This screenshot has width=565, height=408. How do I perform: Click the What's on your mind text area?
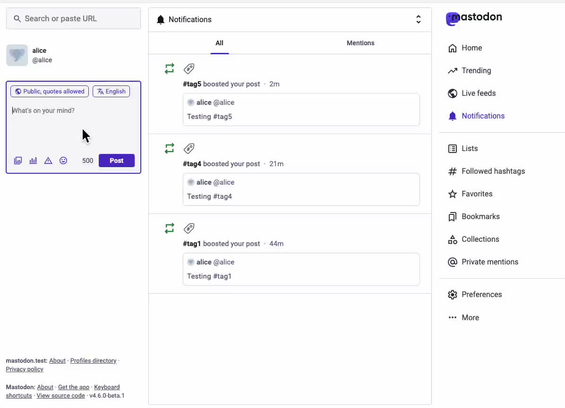[74, 126]
